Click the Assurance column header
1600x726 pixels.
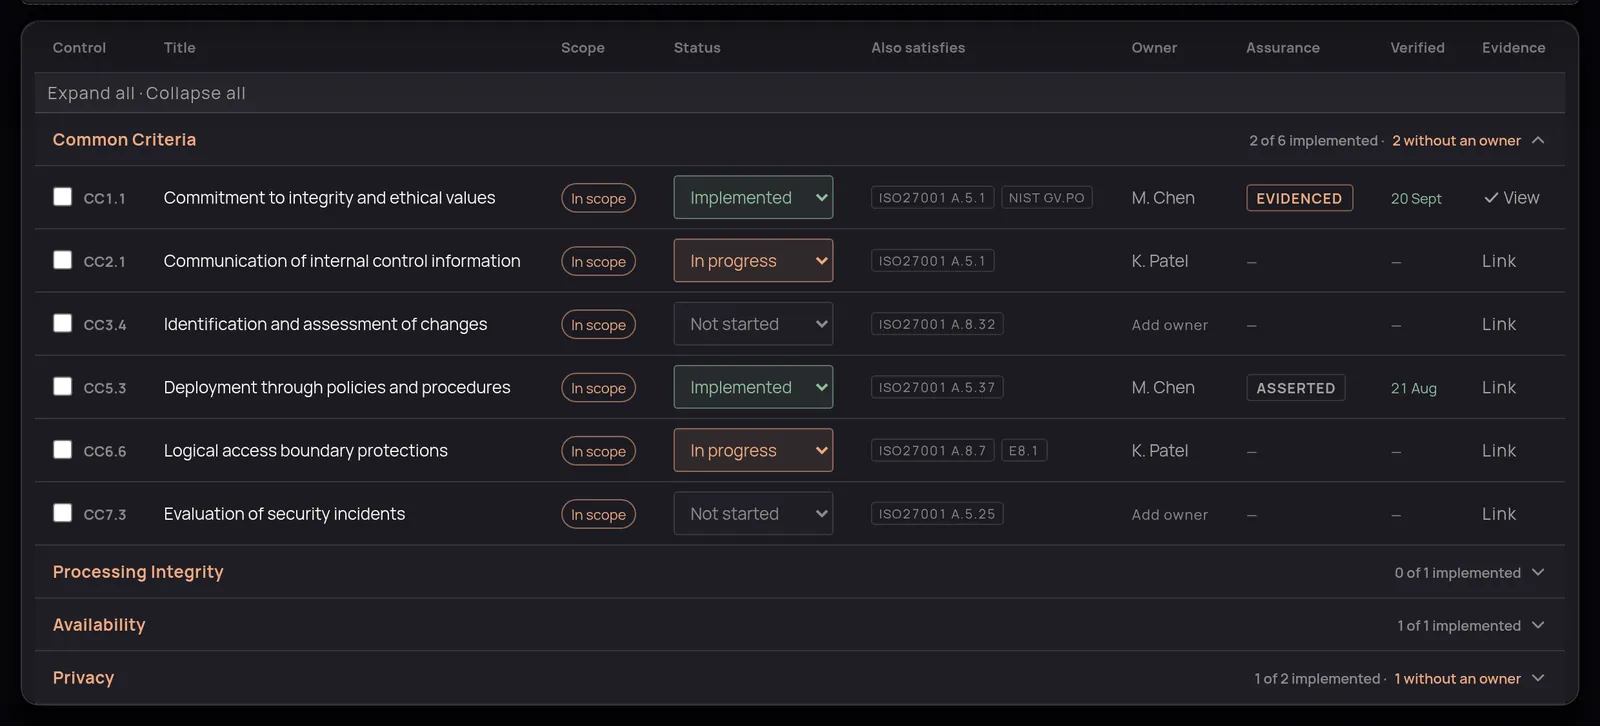(x=1283, y=48)
